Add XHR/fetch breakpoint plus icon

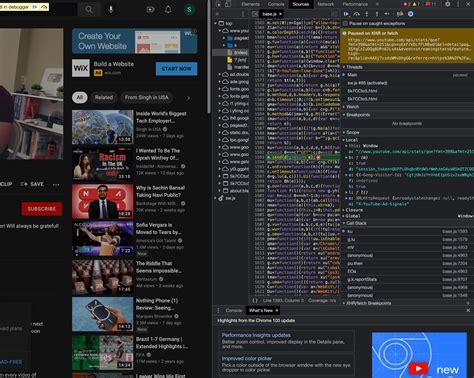click(x=468, y=303)
